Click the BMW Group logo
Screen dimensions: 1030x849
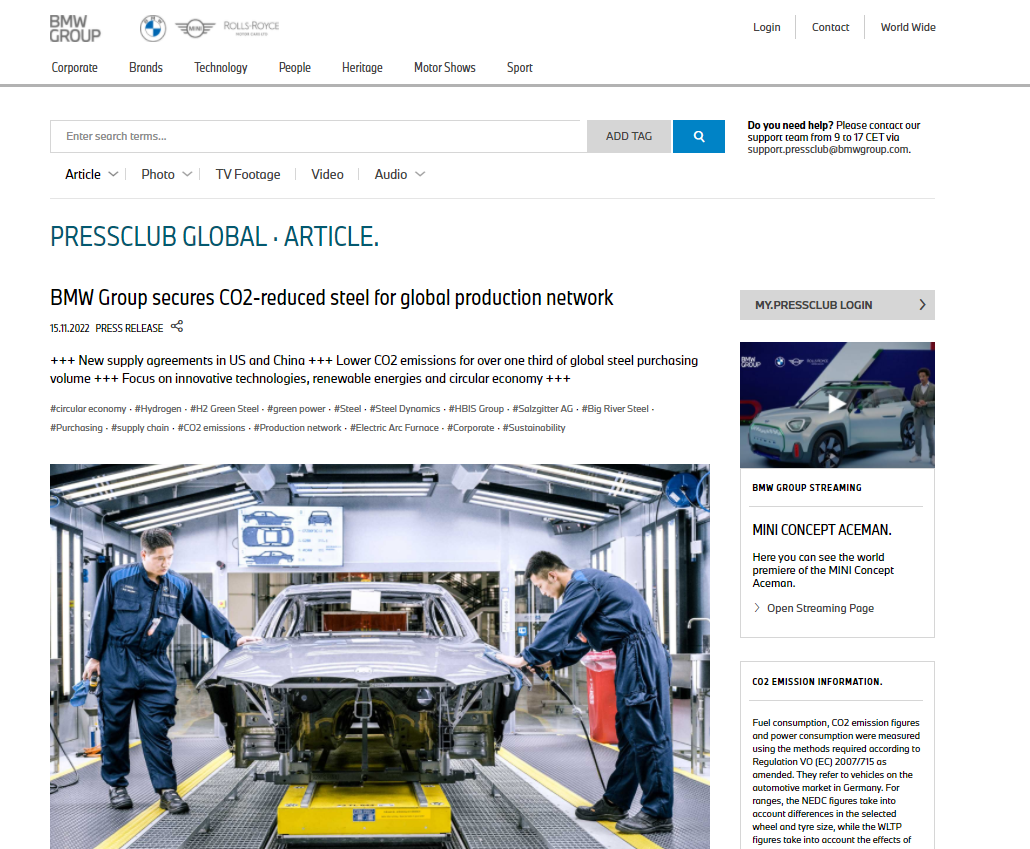(x=75, y=29)
